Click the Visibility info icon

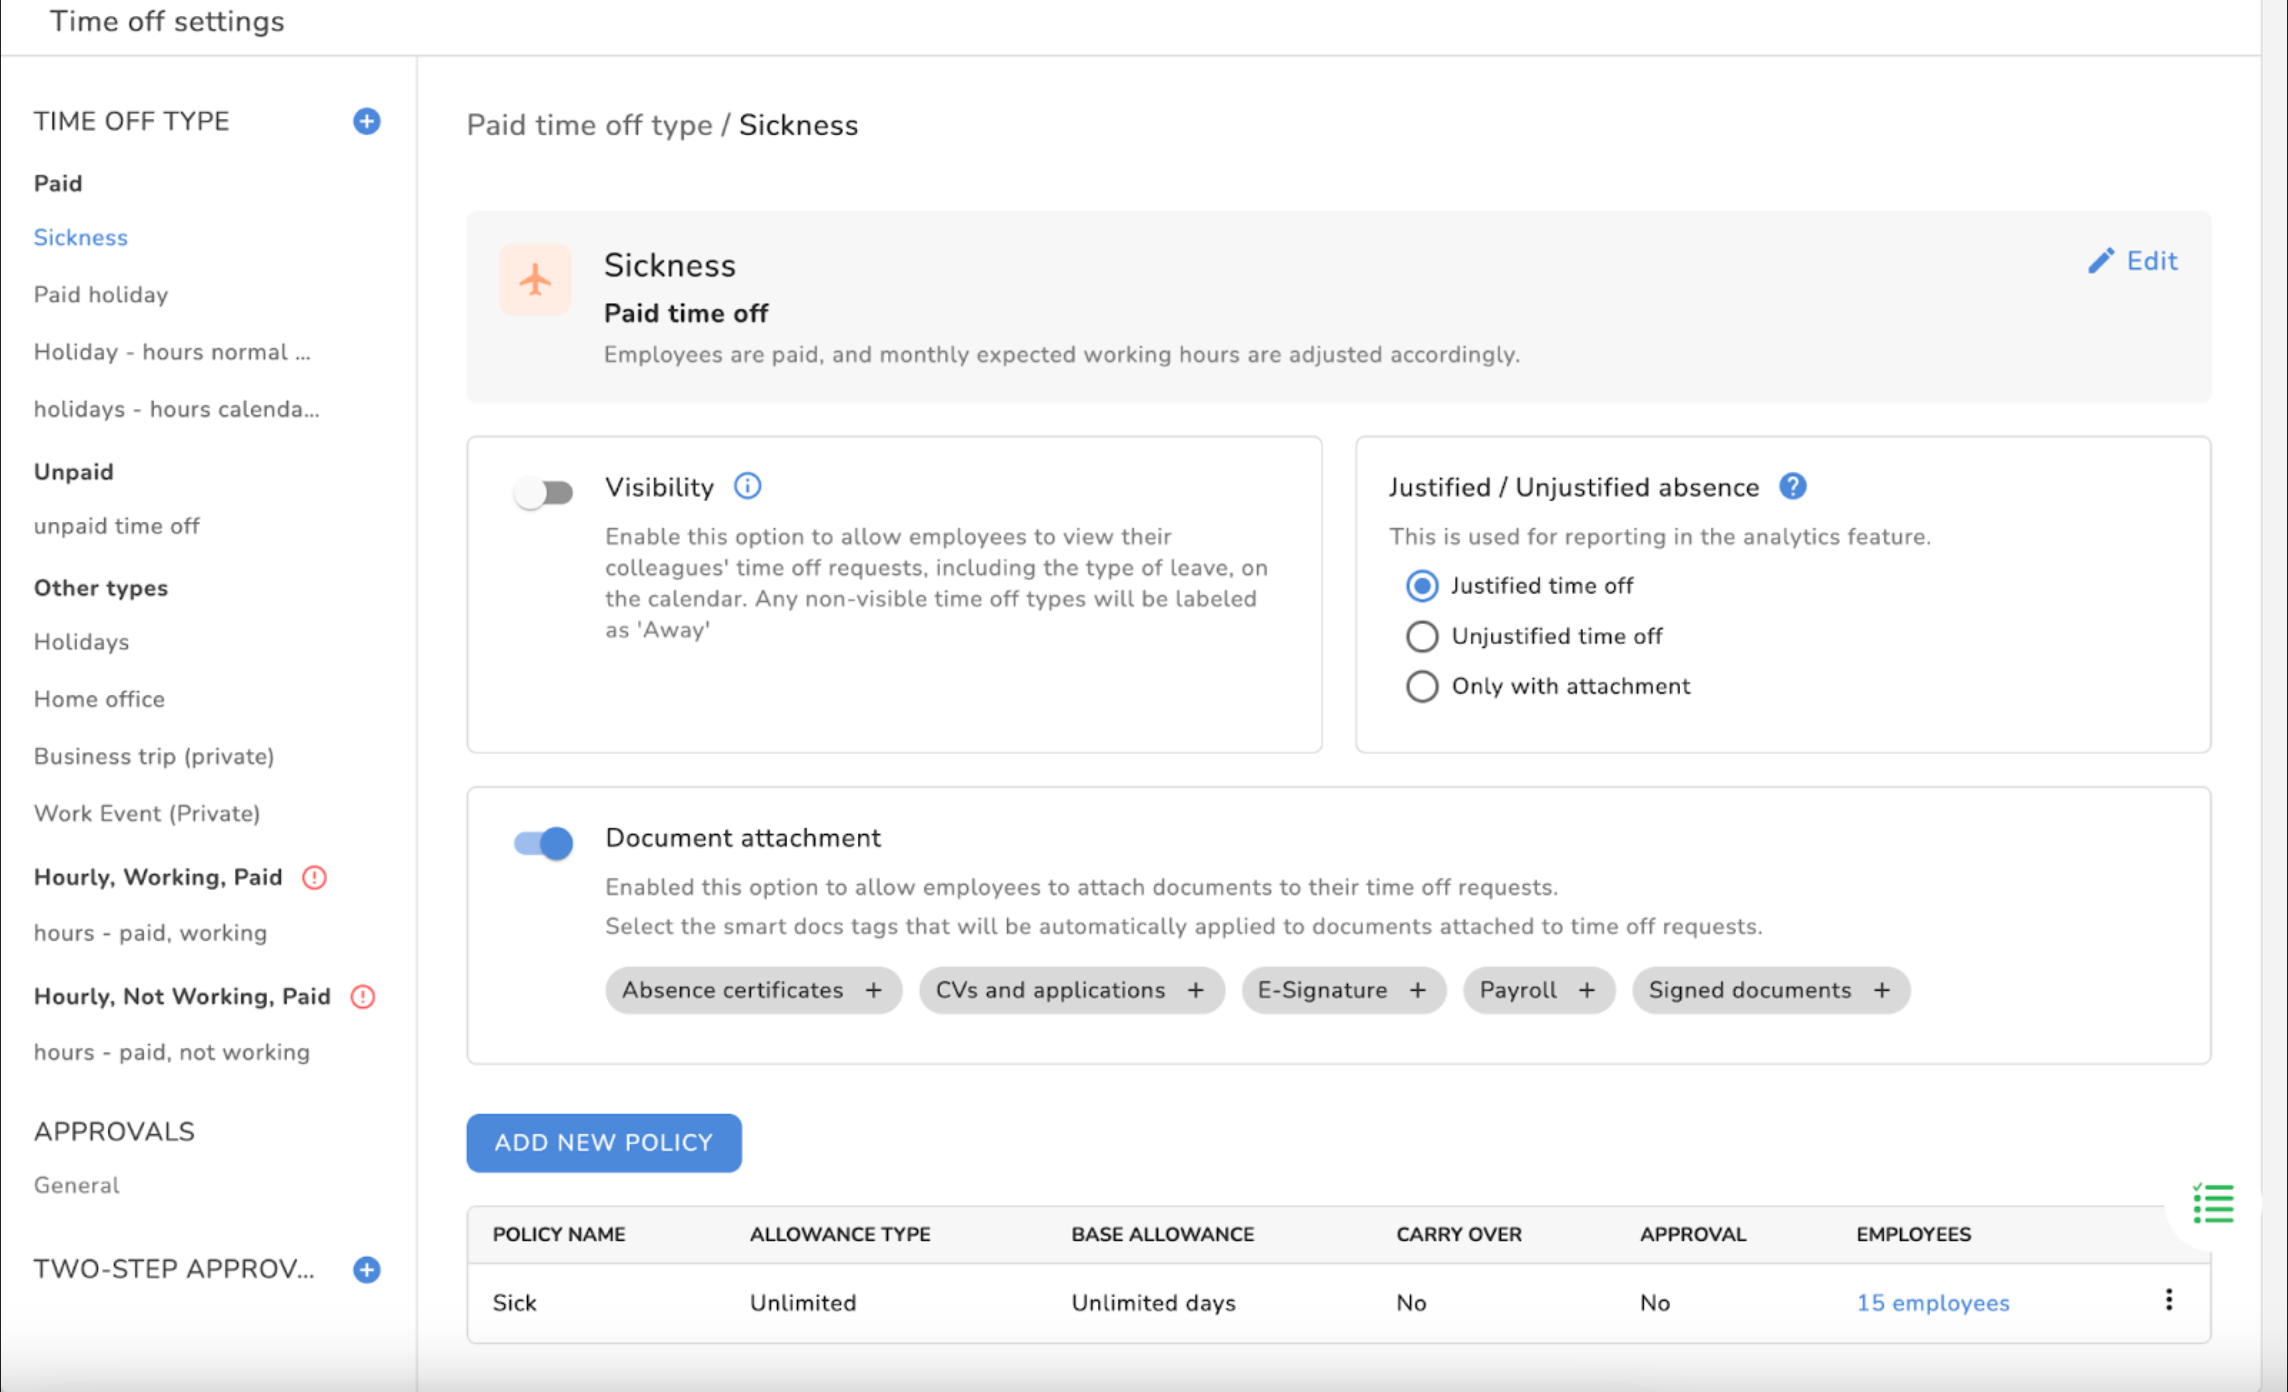coord(747,486)
